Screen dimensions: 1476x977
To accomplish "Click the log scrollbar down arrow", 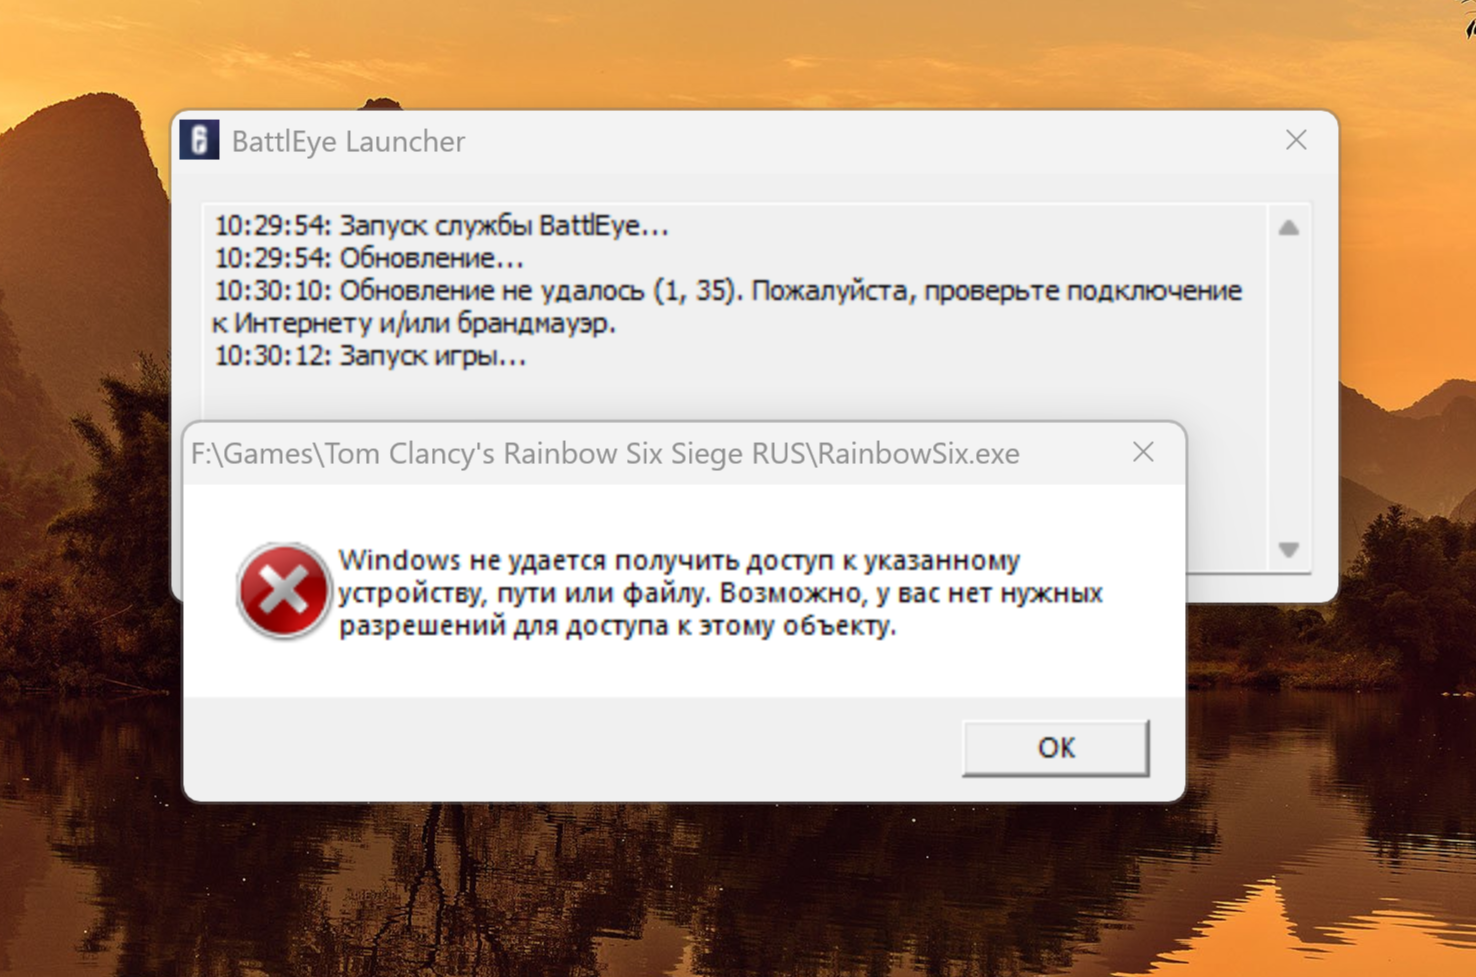I will 1289,550.
